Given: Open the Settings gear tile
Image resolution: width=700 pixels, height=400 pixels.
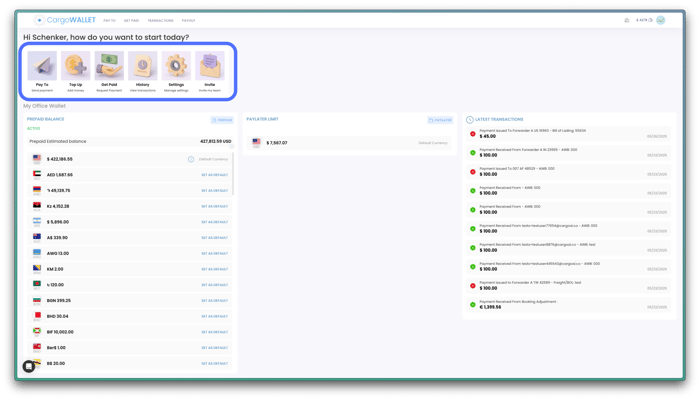Looking at the screenshot, I should [x=176, y=71].
